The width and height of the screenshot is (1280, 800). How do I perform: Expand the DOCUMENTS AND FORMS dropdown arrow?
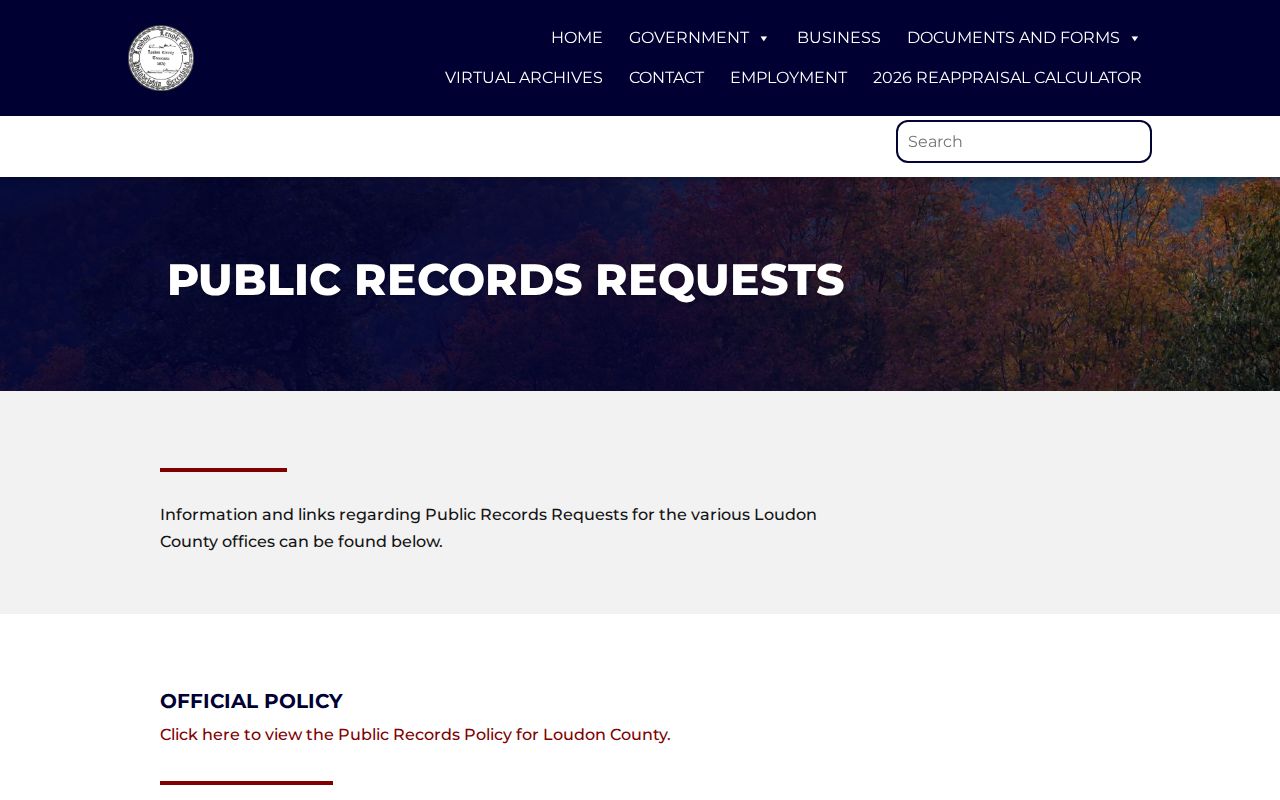[1135, 38]
